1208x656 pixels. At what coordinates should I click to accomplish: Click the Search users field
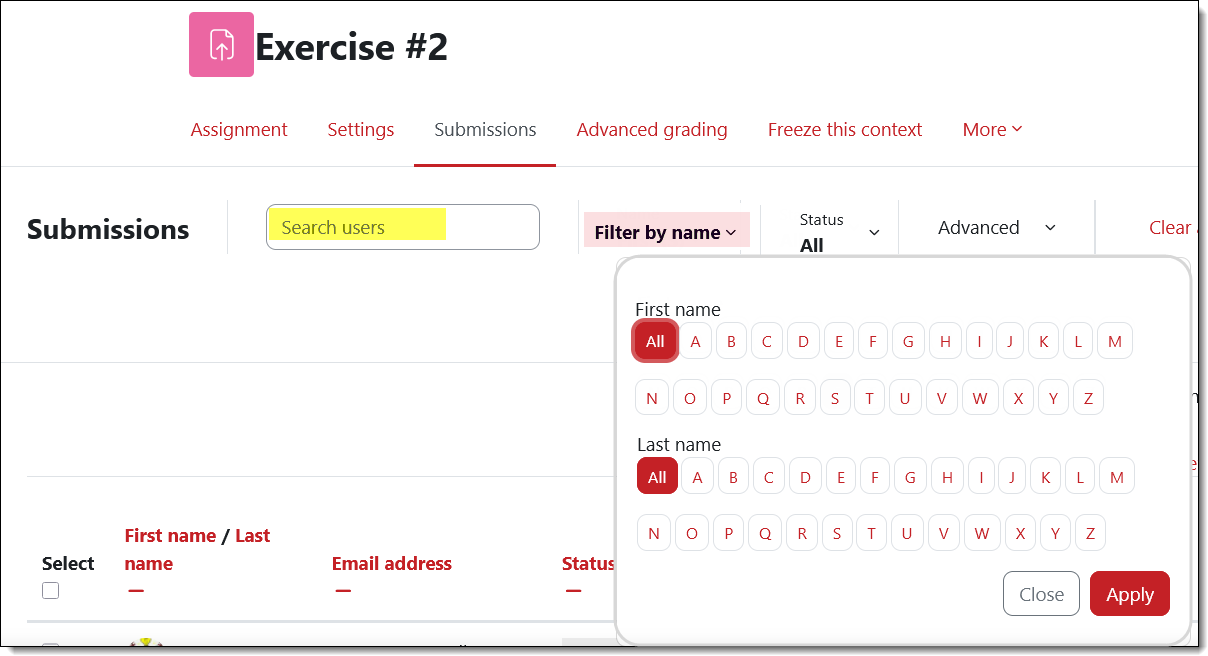[x=402, y=227]
